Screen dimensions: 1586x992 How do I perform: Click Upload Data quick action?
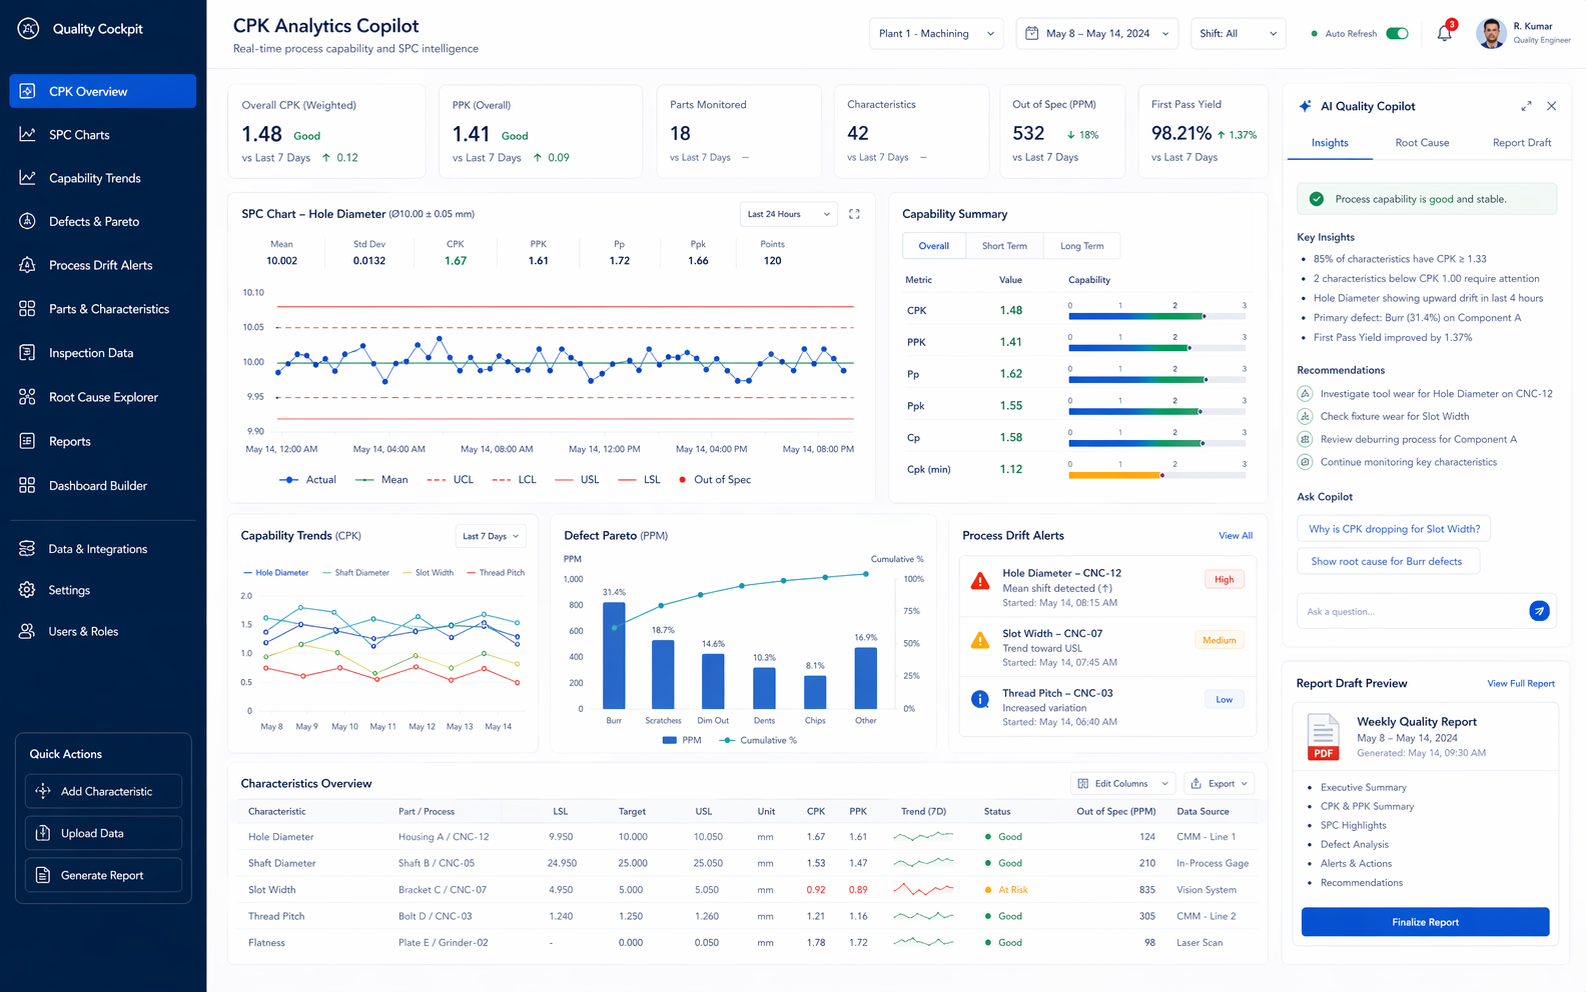(103, 833)
